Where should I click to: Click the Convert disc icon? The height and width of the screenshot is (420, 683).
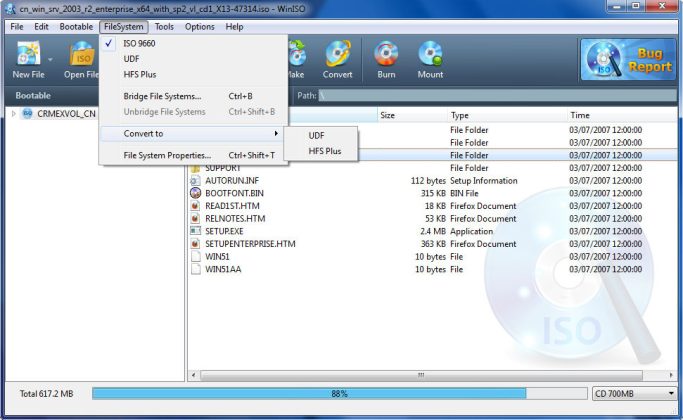click(338, 54)
